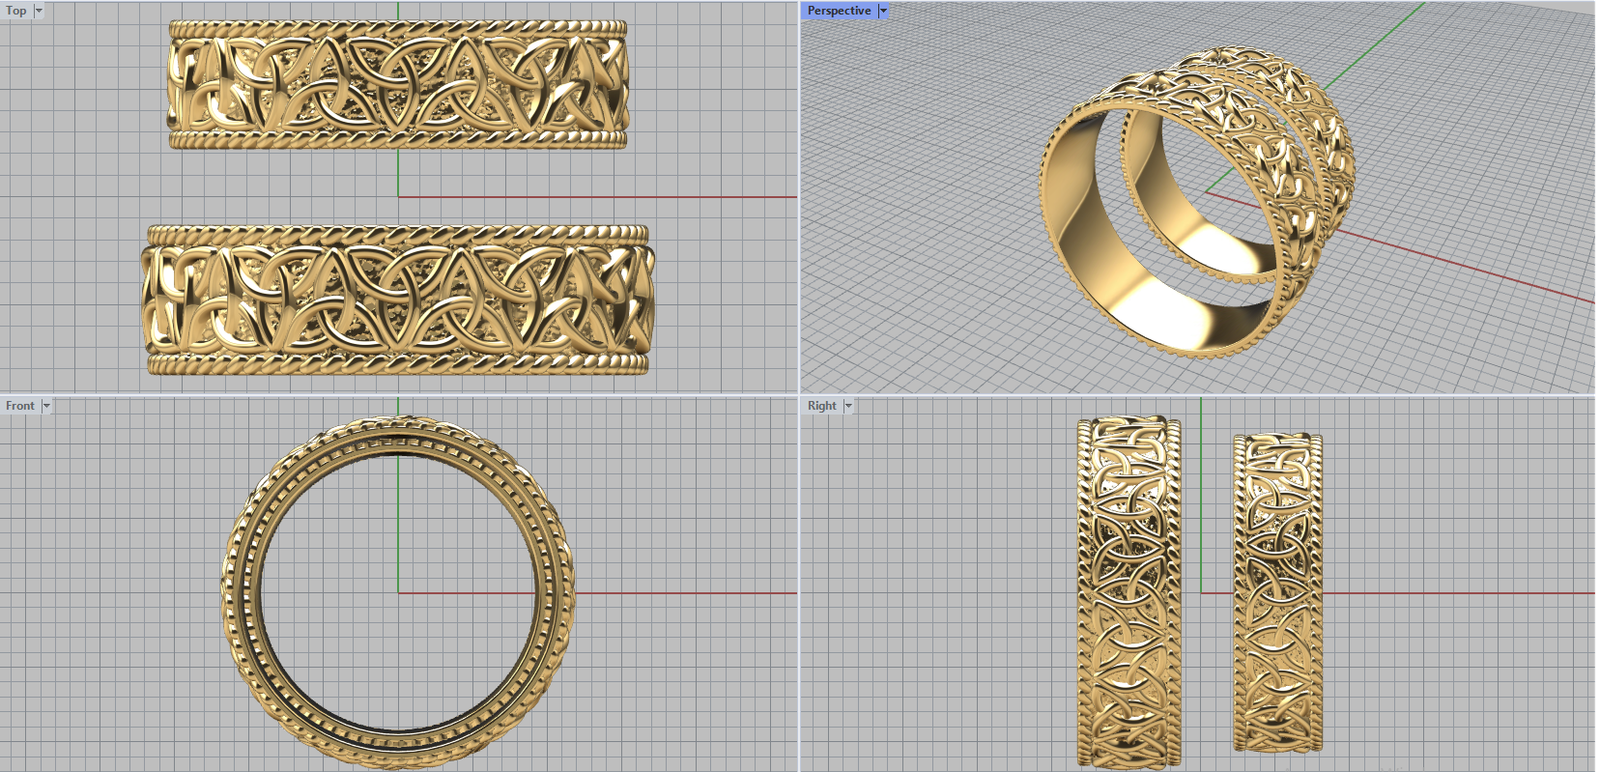This screenshot has width=1600, height=772.
Task: Activate the Top viewport title label
Action: click(x=16, y=11)
